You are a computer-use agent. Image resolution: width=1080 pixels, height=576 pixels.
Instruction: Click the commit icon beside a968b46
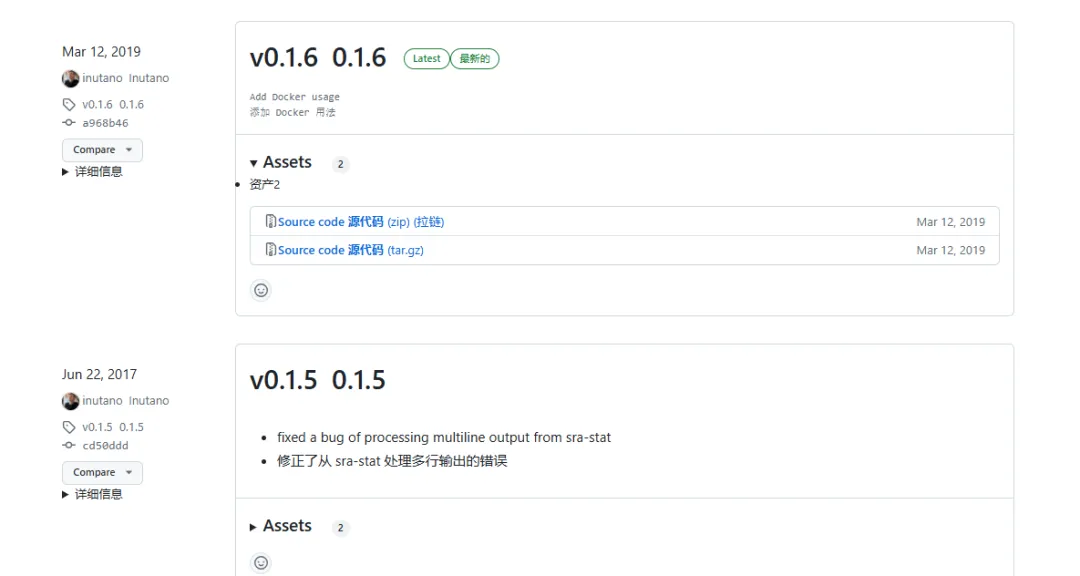(69, 123)
